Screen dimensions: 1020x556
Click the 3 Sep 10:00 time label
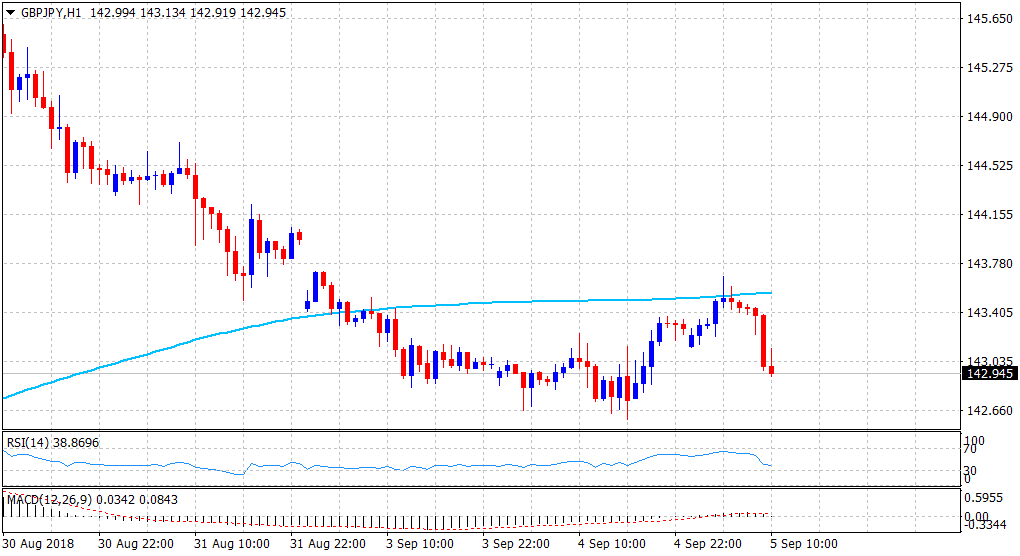pyautogui.click(x=419, y=544)
